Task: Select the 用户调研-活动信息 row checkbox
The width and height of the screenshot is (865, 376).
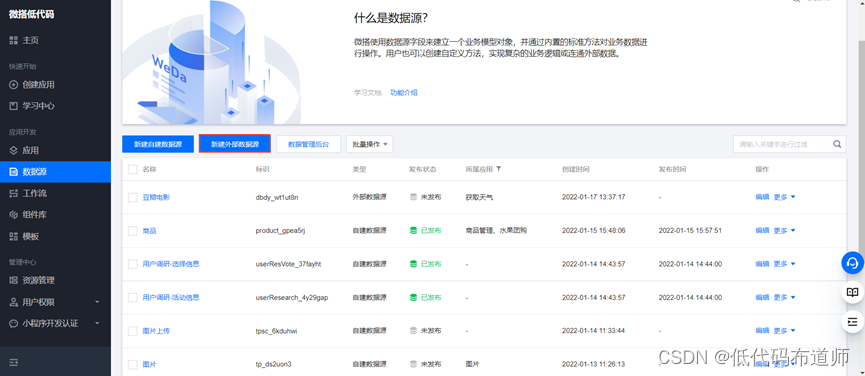Action: (x=132, y=298)
